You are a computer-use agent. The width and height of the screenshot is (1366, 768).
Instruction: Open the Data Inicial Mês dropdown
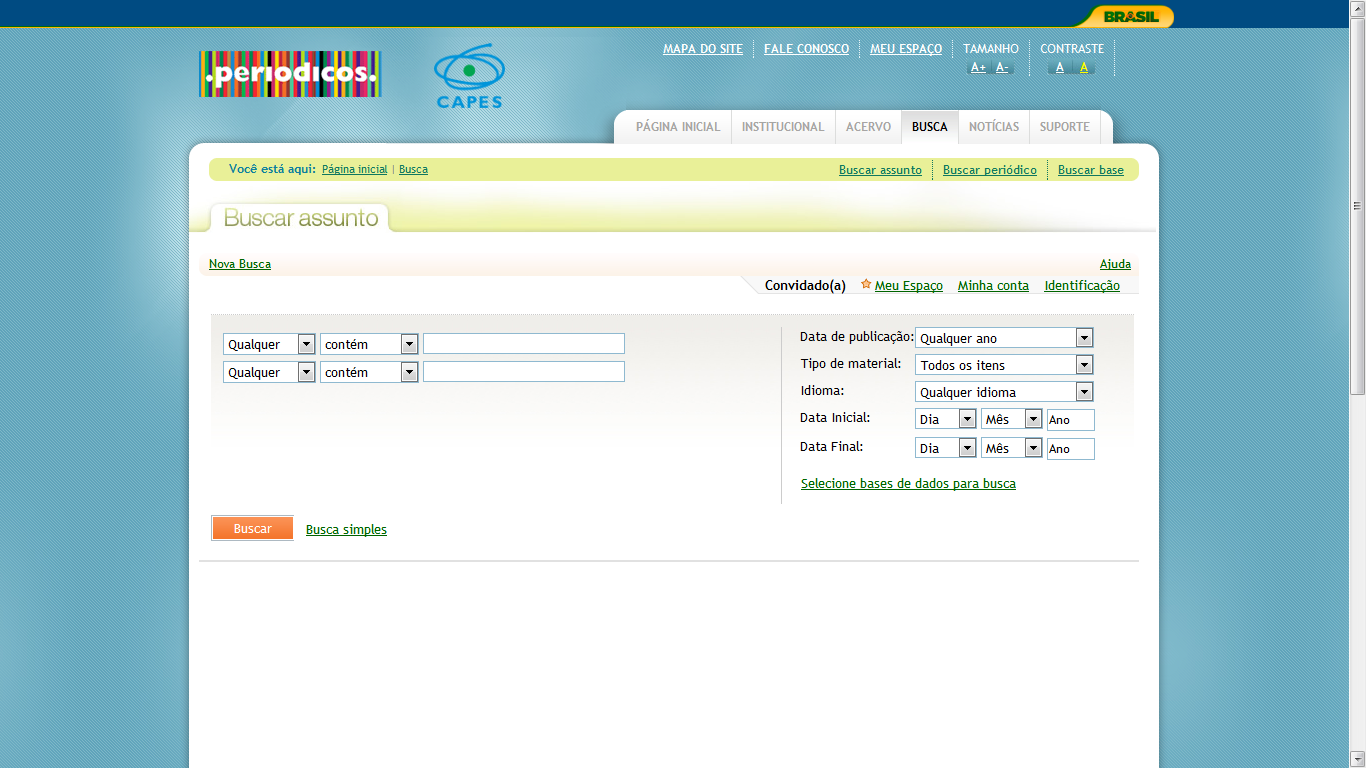[x=1012, y=420]
